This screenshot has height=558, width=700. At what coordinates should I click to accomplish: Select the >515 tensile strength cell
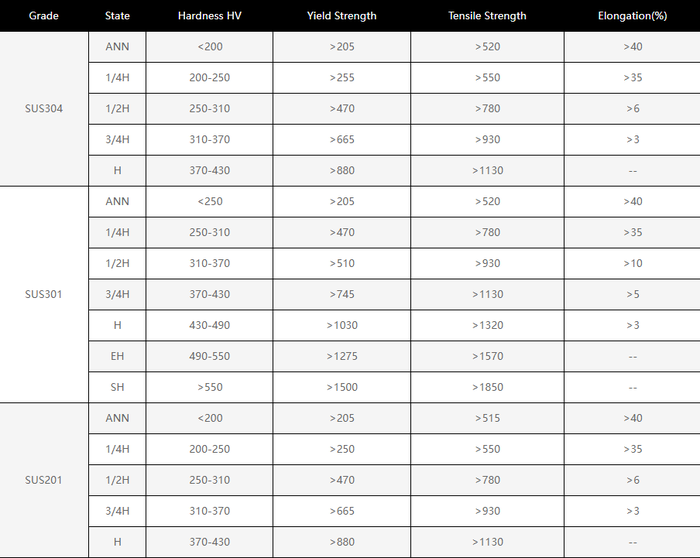pyautogui.click(x=488, y=418)
